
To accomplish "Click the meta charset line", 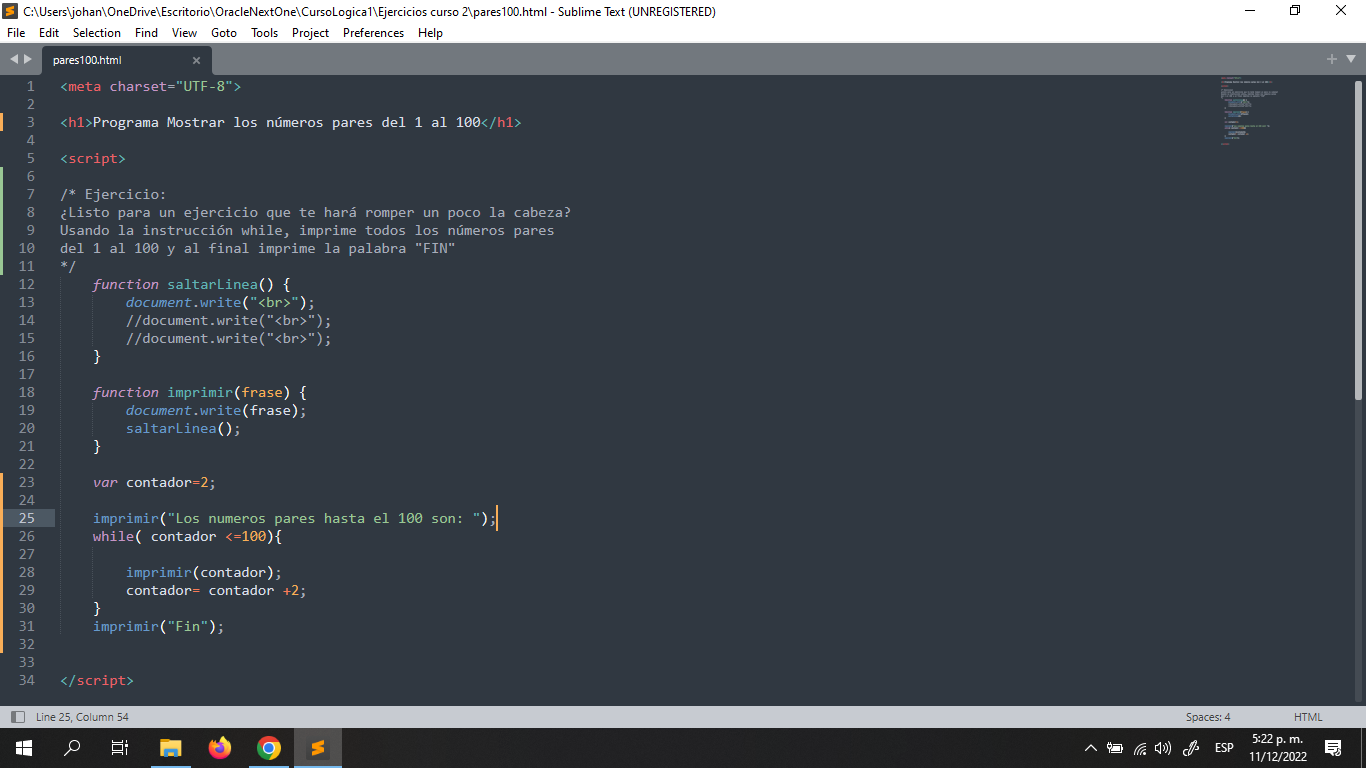I will tap(150, 86).
